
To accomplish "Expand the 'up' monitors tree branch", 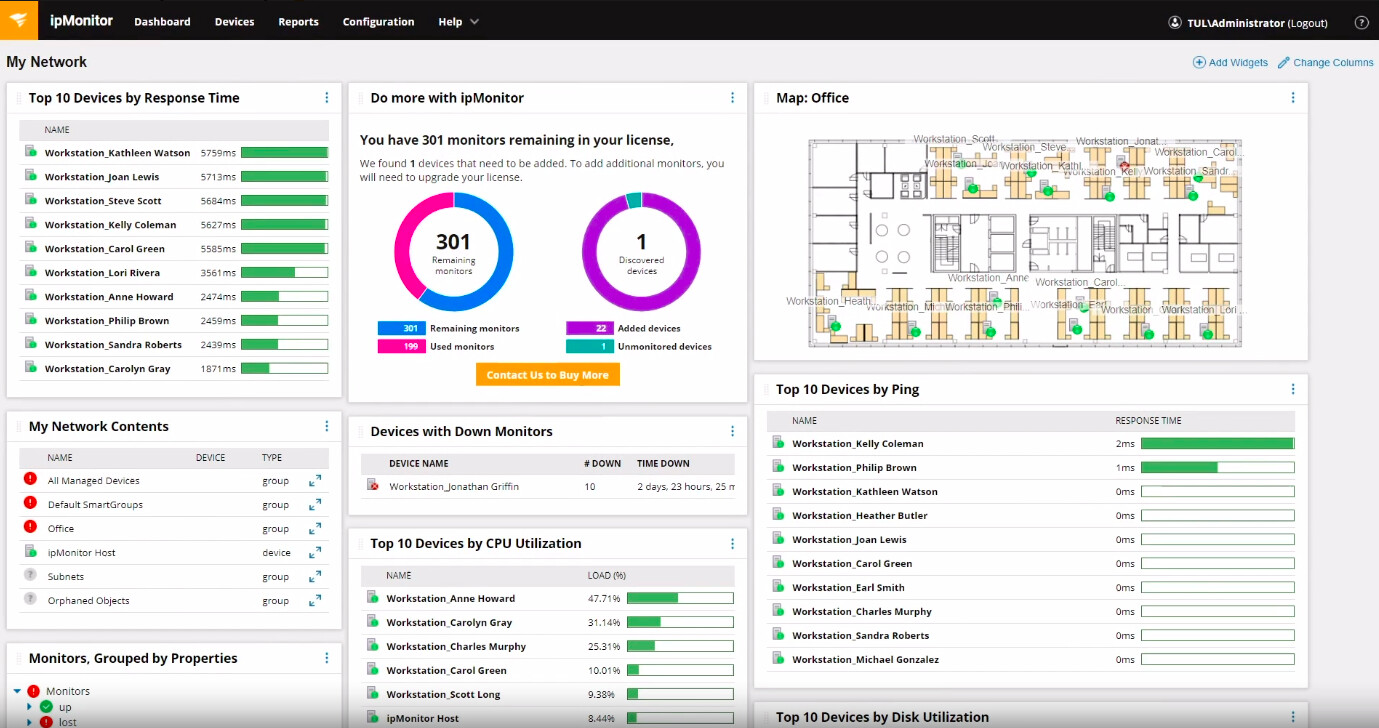I will point(29,707).
